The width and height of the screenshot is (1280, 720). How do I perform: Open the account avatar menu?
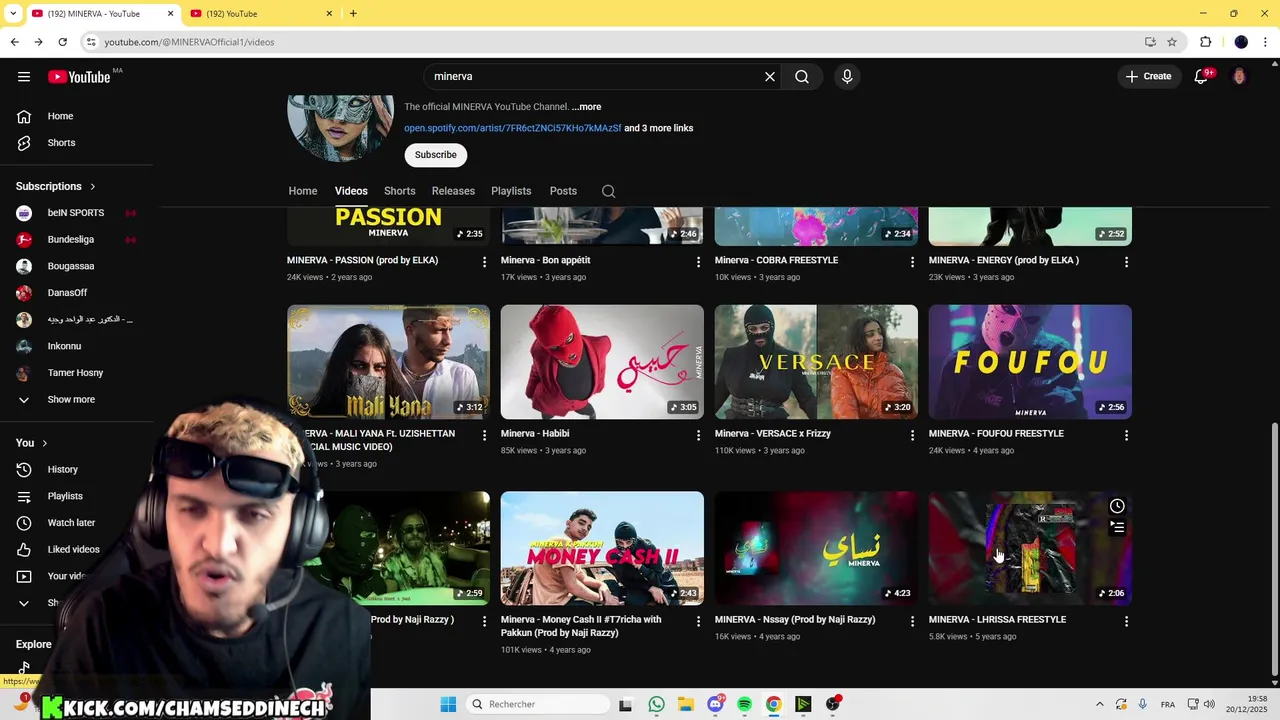[x=1239, y=76]
